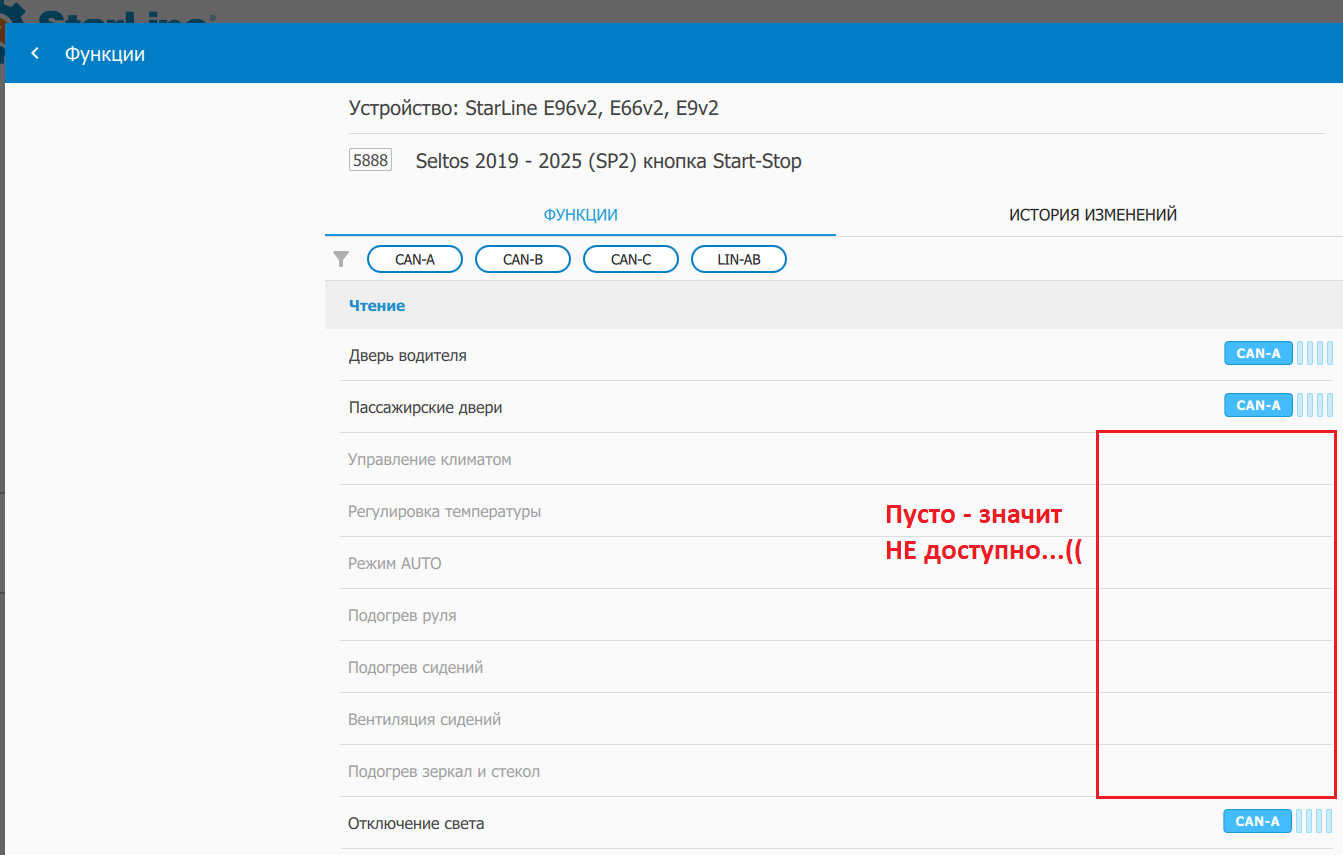Viewport: 1343px width, 855px height.
Task: Click the level bars beside Дверь водителя
Action: (1315, 353)
